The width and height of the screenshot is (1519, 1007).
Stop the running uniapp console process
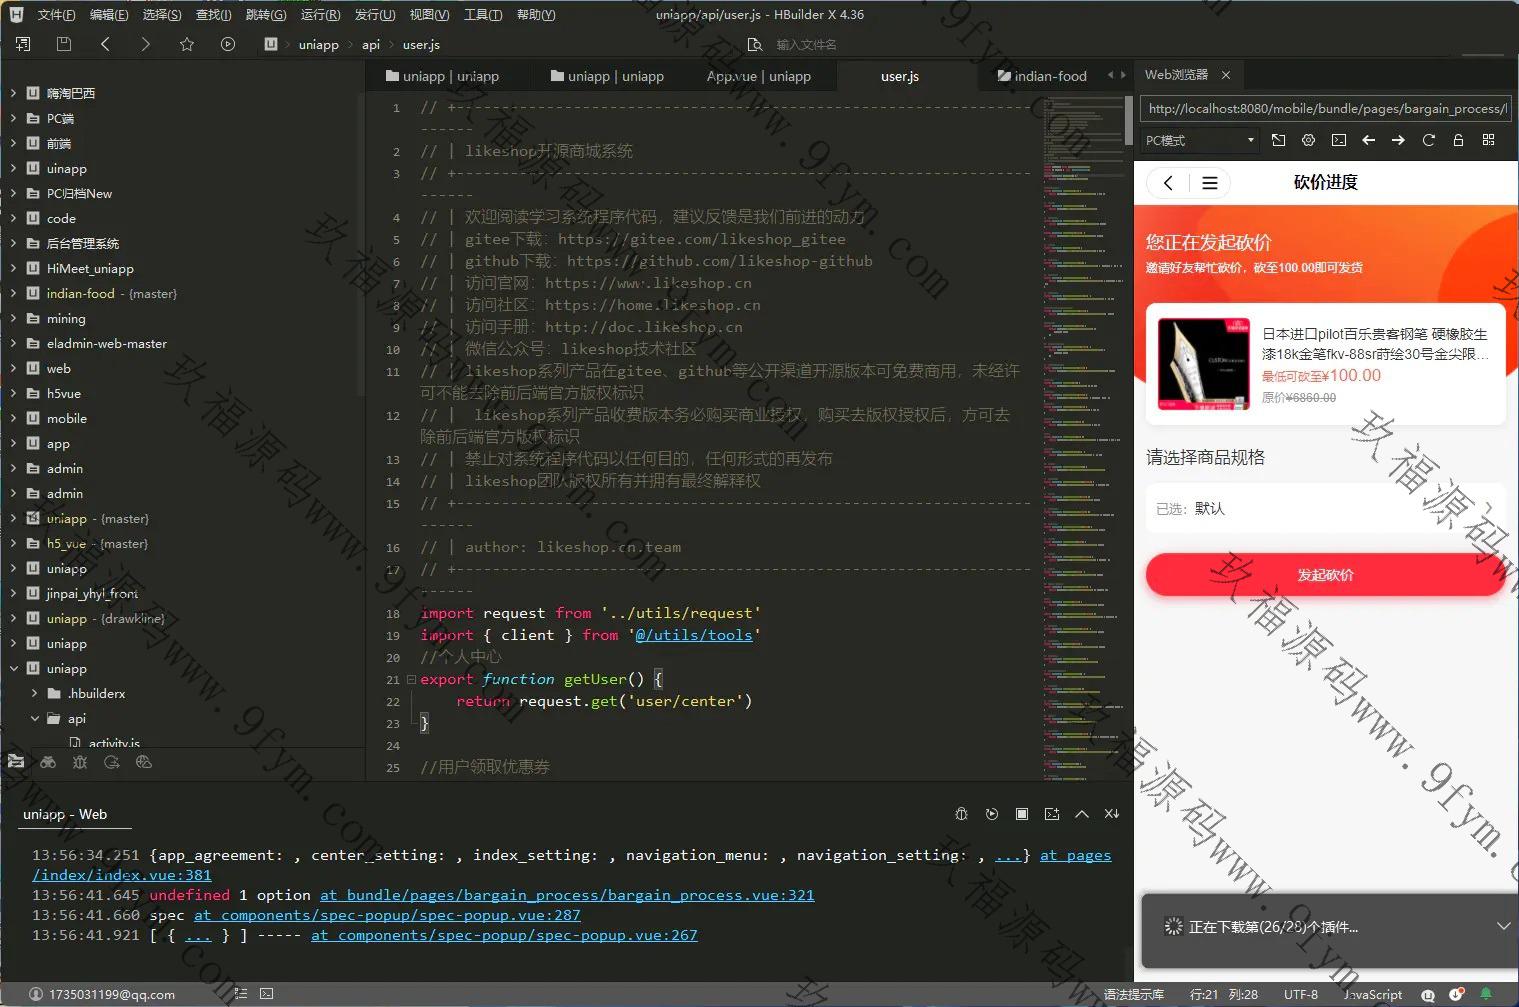(1021, 814)
